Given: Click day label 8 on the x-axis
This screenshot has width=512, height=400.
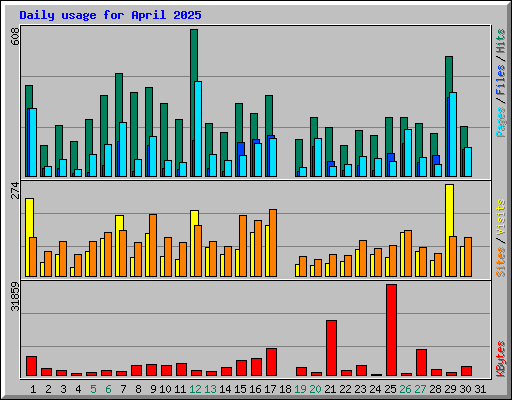Looking at the screenshot, I should click(138, 389).
